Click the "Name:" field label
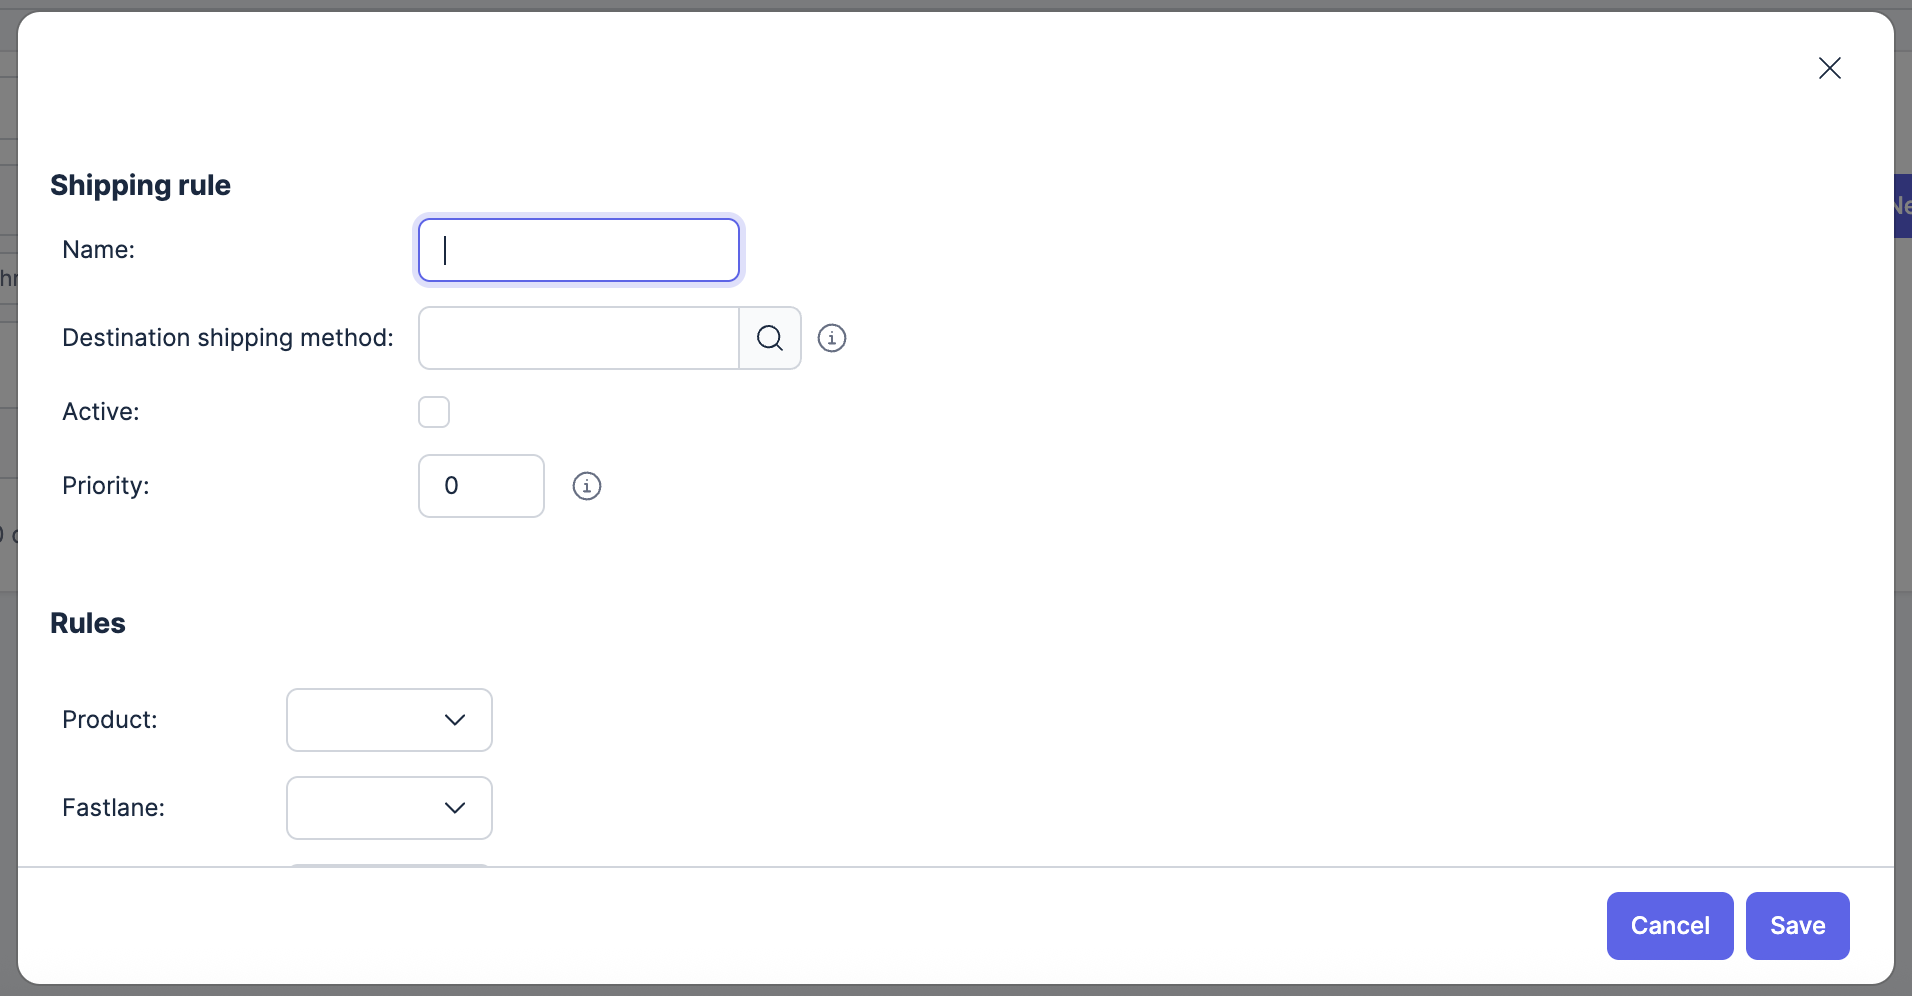 98,250
